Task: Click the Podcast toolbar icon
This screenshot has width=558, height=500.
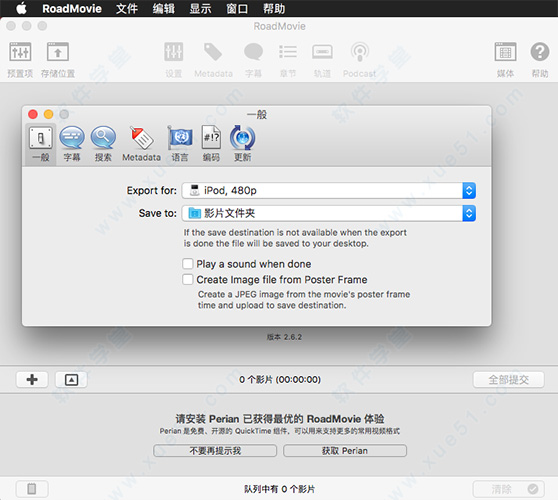Action: [x=359, y=52]
